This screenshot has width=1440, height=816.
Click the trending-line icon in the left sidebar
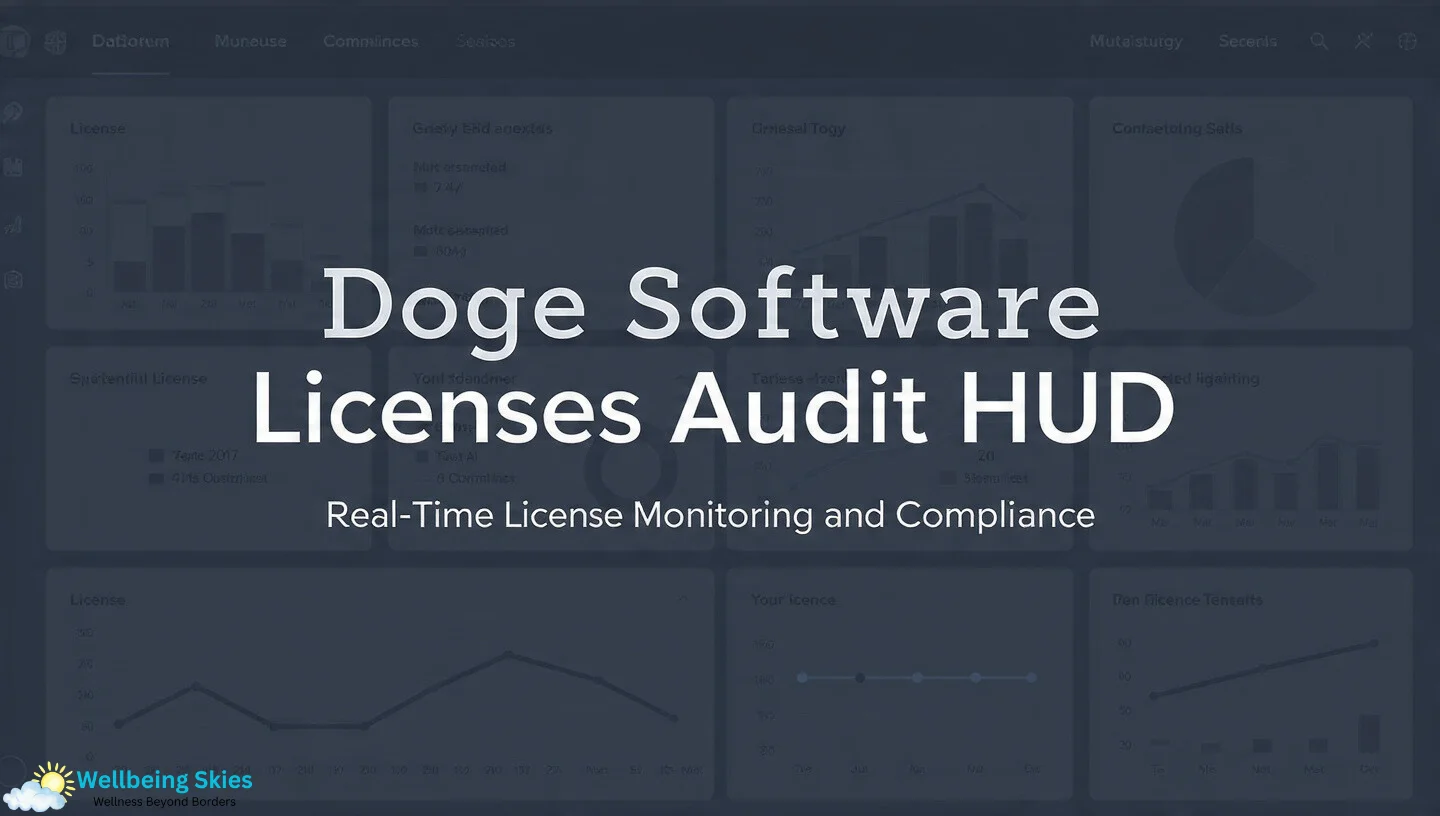pyautogui.click(x=13, y=223)
